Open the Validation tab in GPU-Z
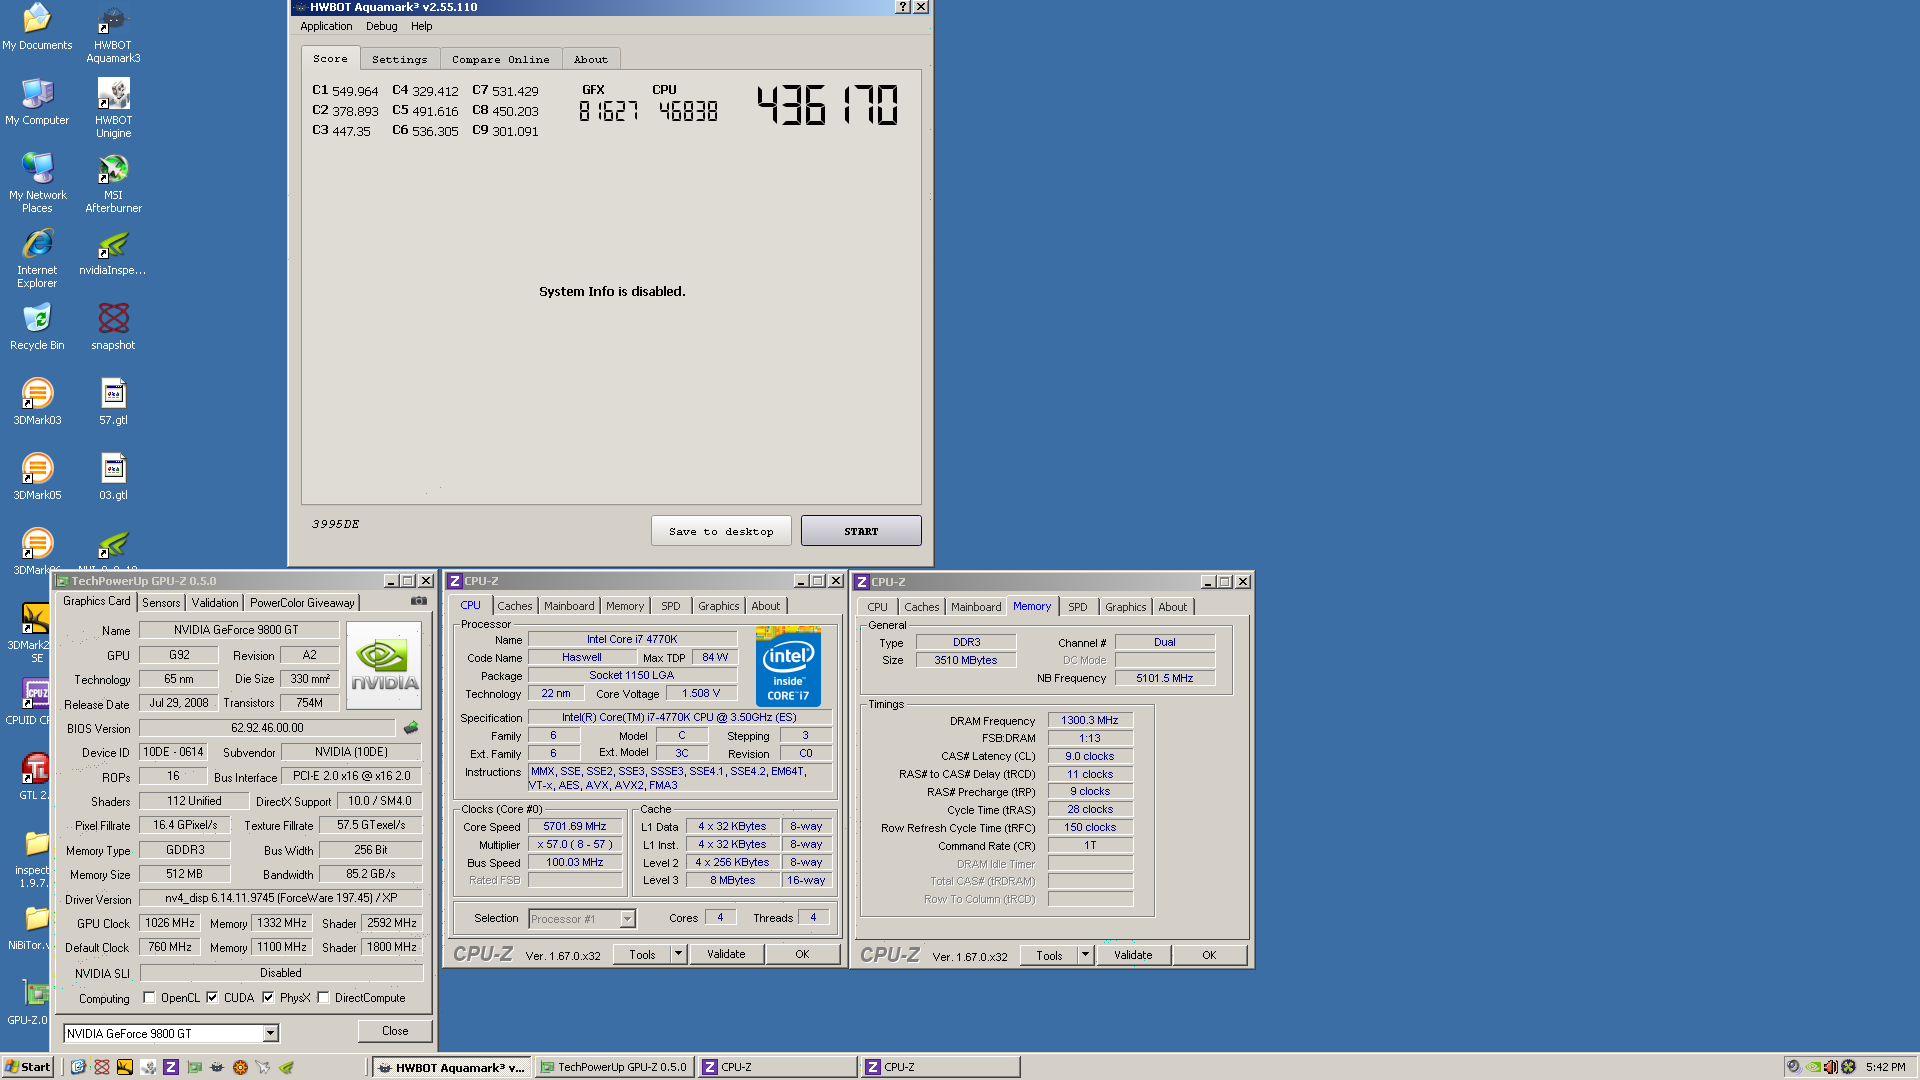Screen dimensions: 1920x1080 pyautogui.click(x=215, y=603)
